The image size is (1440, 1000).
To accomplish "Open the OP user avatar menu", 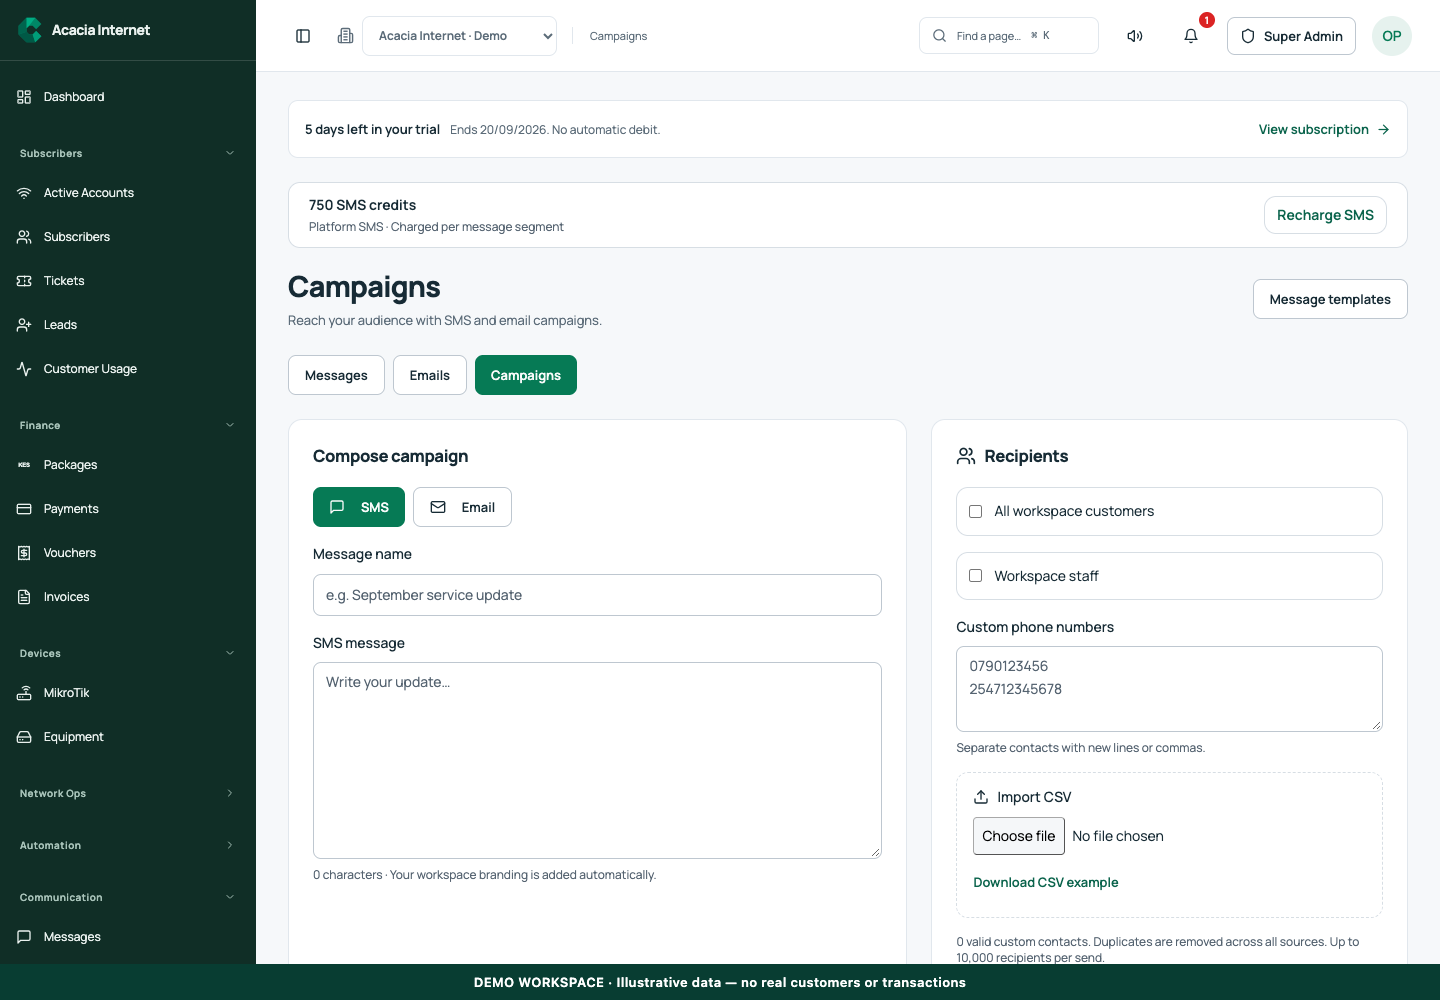I will click(1392, 36).
